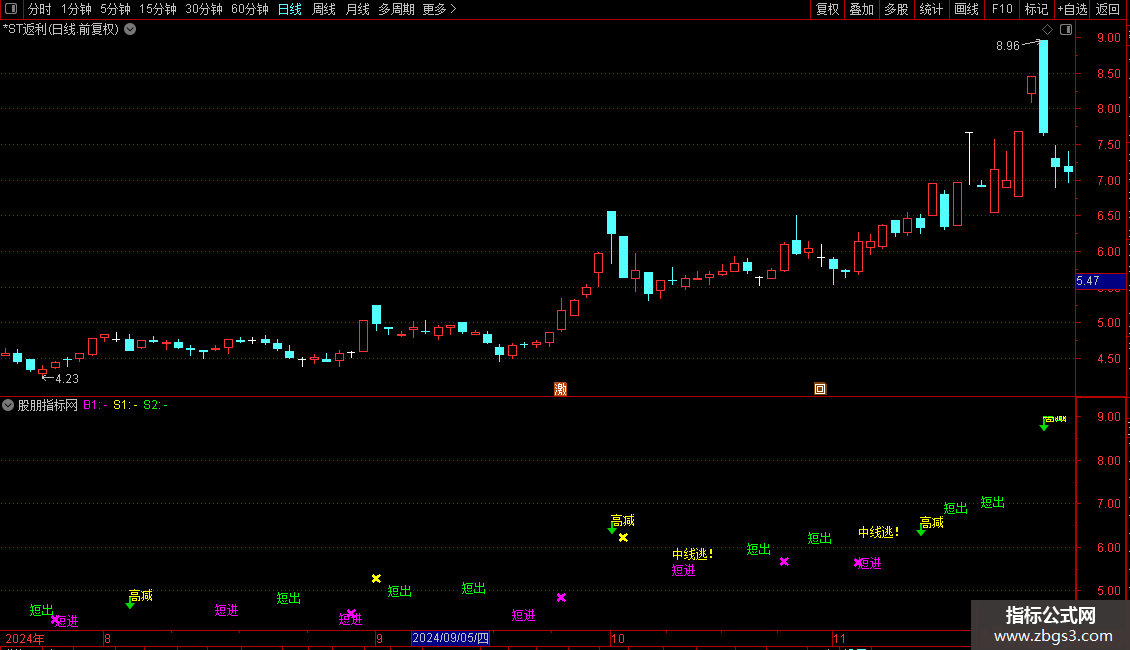Click the *ST返利(日线.前复权) chart title
The width and height of the screenshot is (1130, 650).
61,30
